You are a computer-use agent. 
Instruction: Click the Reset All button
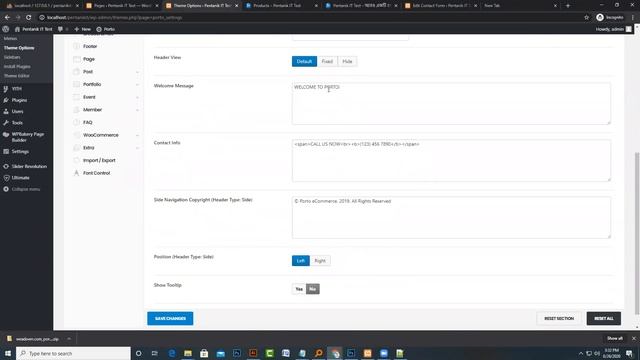(x=604, y=318)
